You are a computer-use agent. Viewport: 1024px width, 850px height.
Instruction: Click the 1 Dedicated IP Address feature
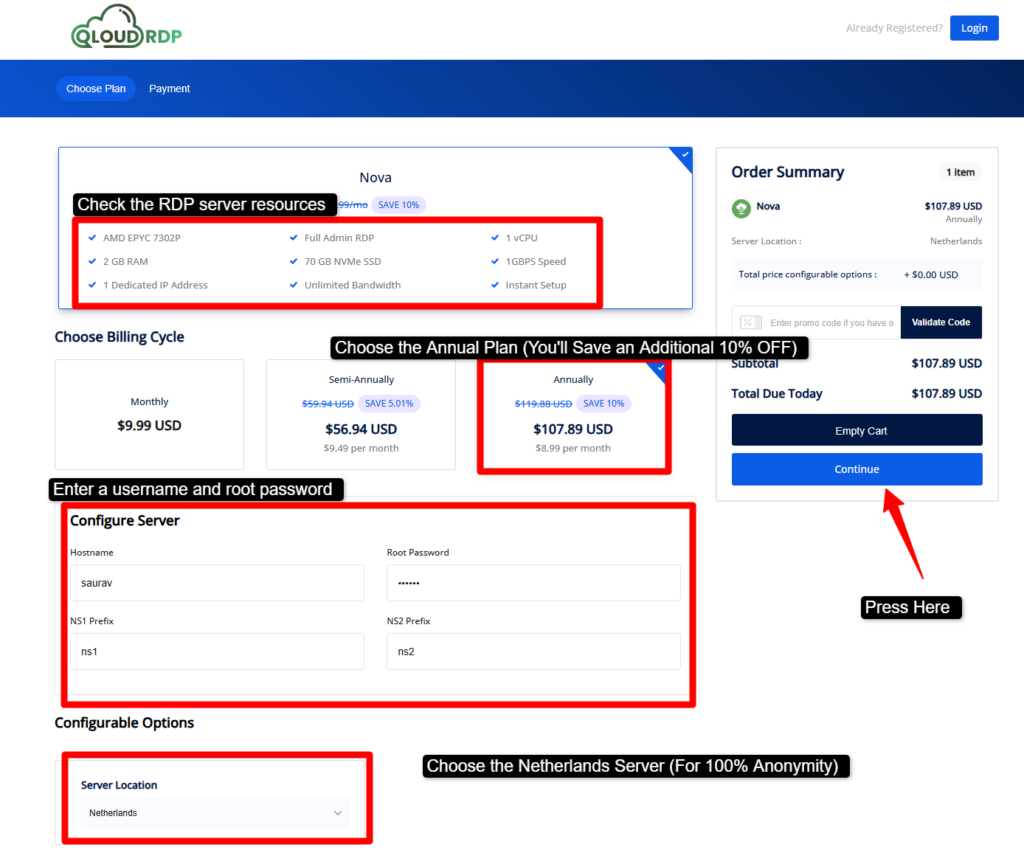coord(155,285)
